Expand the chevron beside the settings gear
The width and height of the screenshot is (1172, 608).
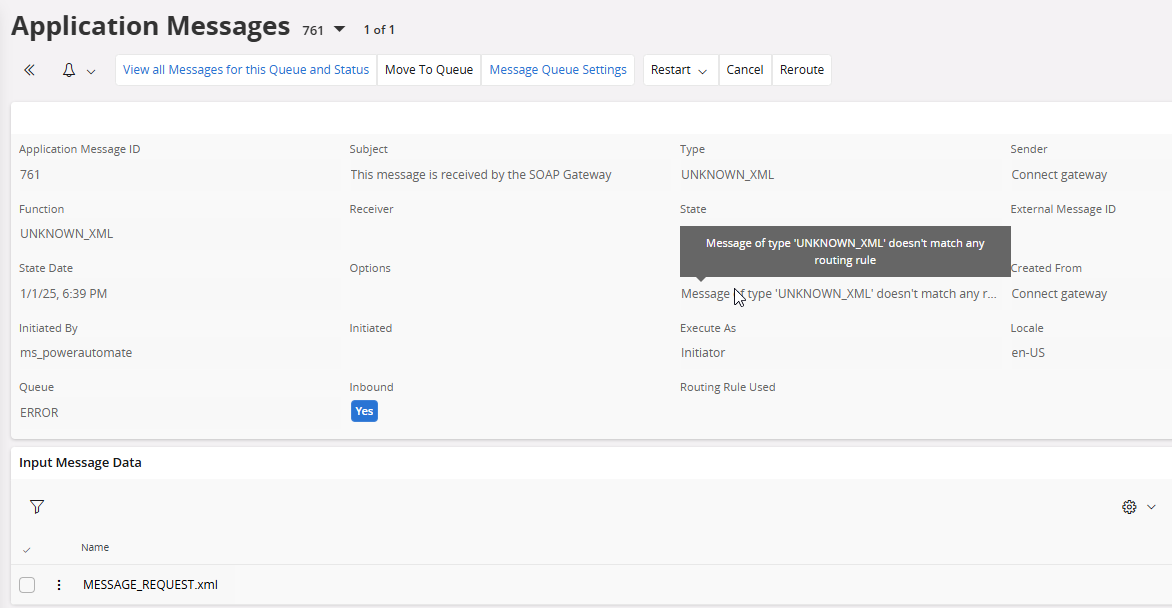pyautogui.click(x=1151, y=507)
